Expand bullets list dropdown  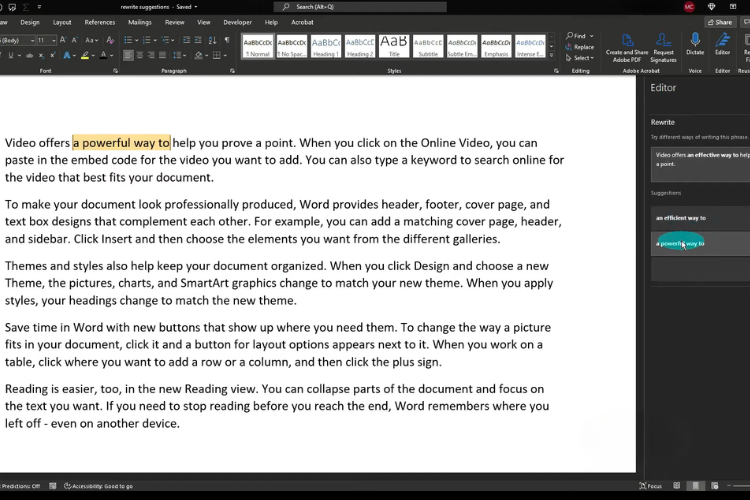137,40
